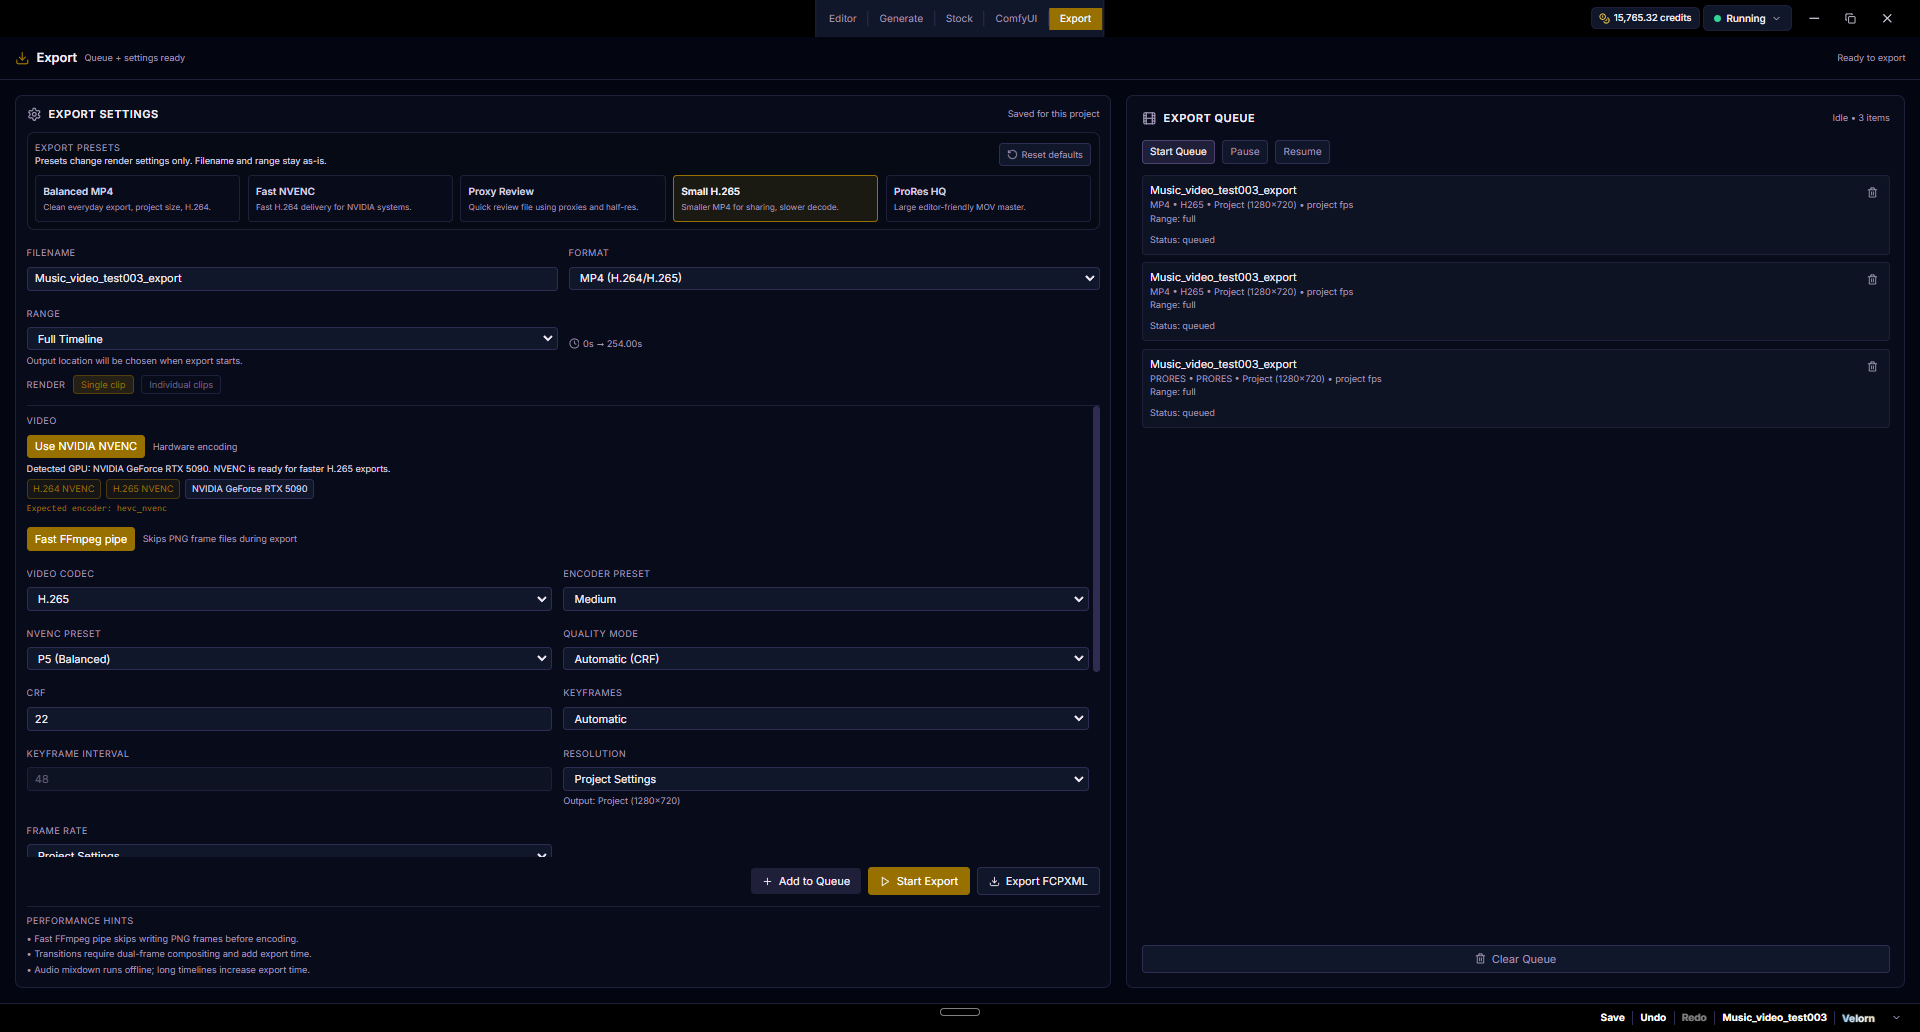The height and width of the screenshot is (1032, 1920).
Task: Switch to the Generate tab
Action: [x=901, y=19]
